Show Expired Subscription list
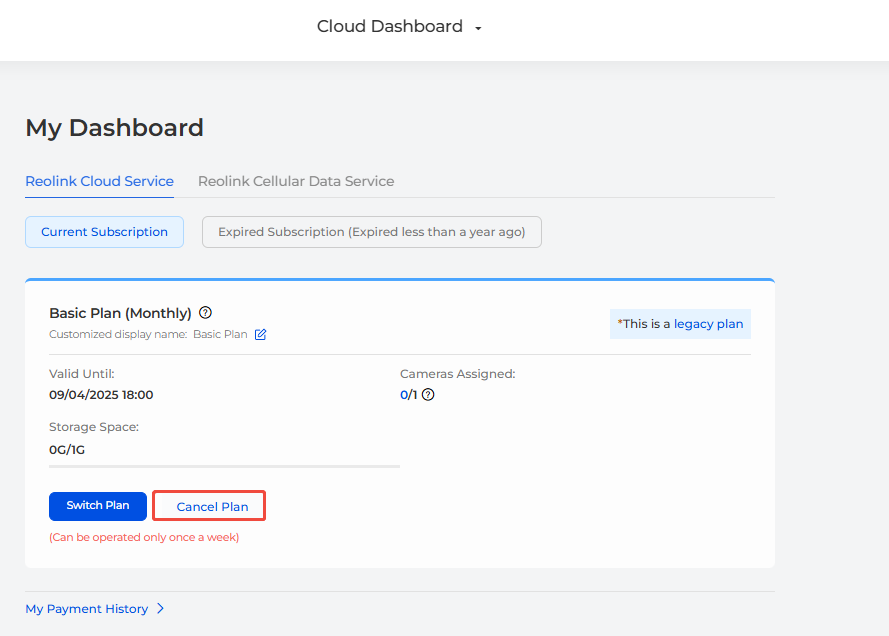This screenshot has height=636, width=889. 372,232
